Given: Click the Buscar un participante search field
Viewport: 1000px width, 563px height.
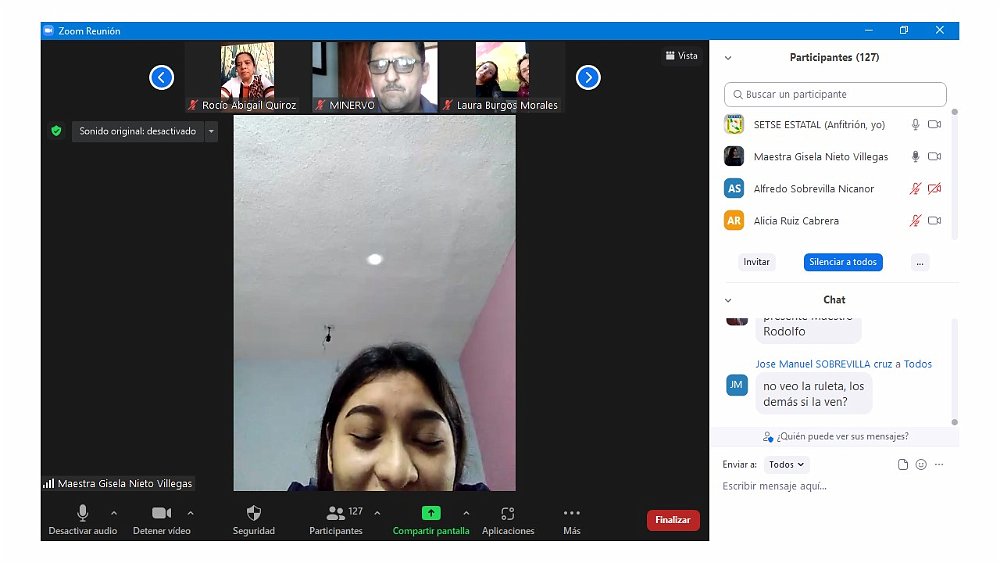Looking at the screenshot, I should click(835, 95).
